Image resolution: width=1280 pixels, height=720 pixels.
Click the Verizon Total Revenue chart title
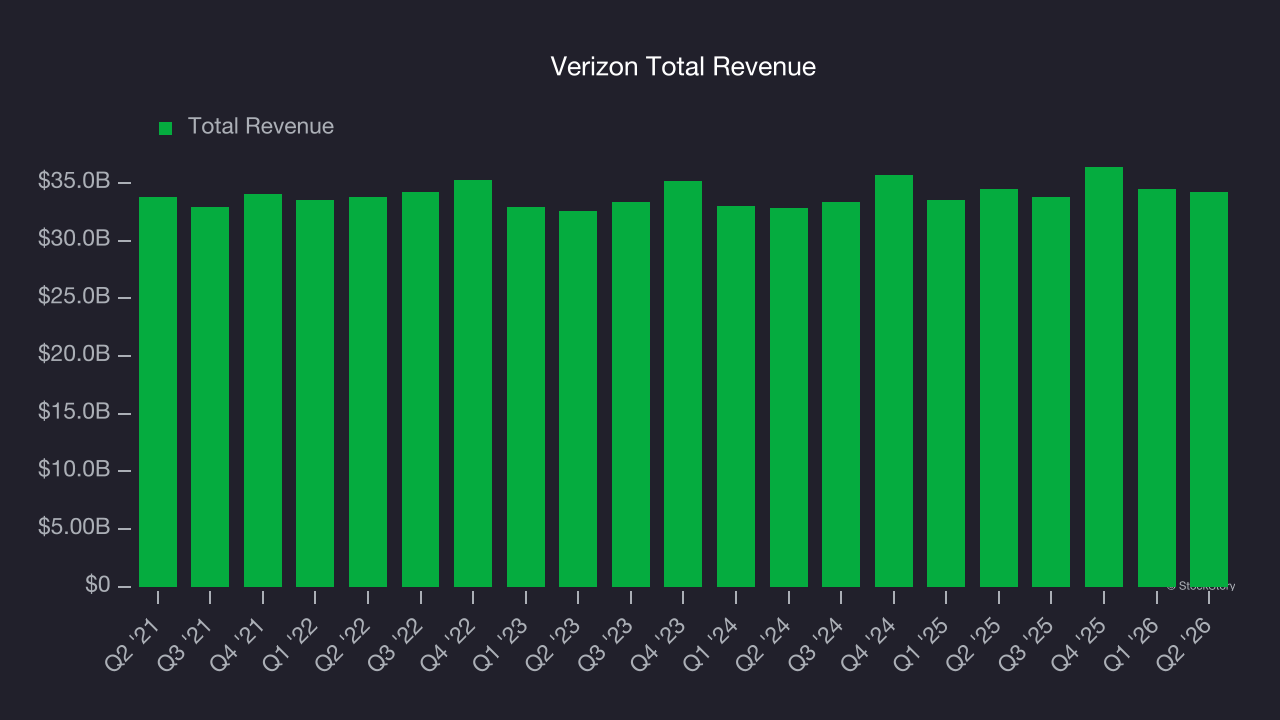[683, 67]
